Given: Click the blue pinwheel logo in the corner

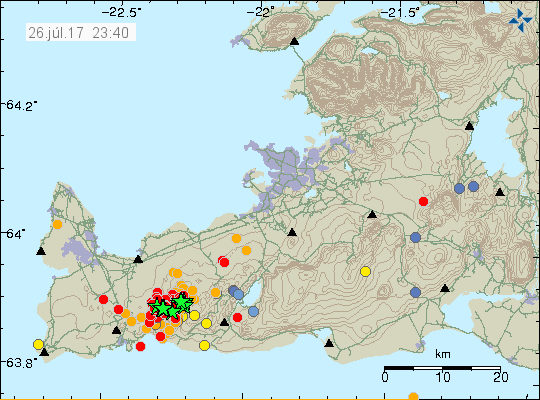Looking at the screenshot, I should point(520,21).
